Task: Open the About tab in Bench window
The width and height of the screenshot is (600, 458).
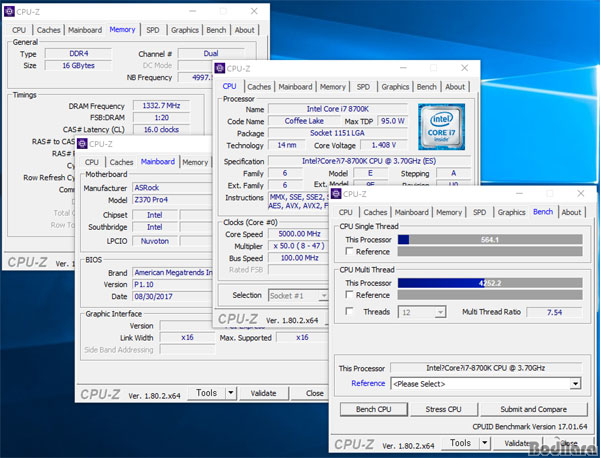Action: [571, 212]
